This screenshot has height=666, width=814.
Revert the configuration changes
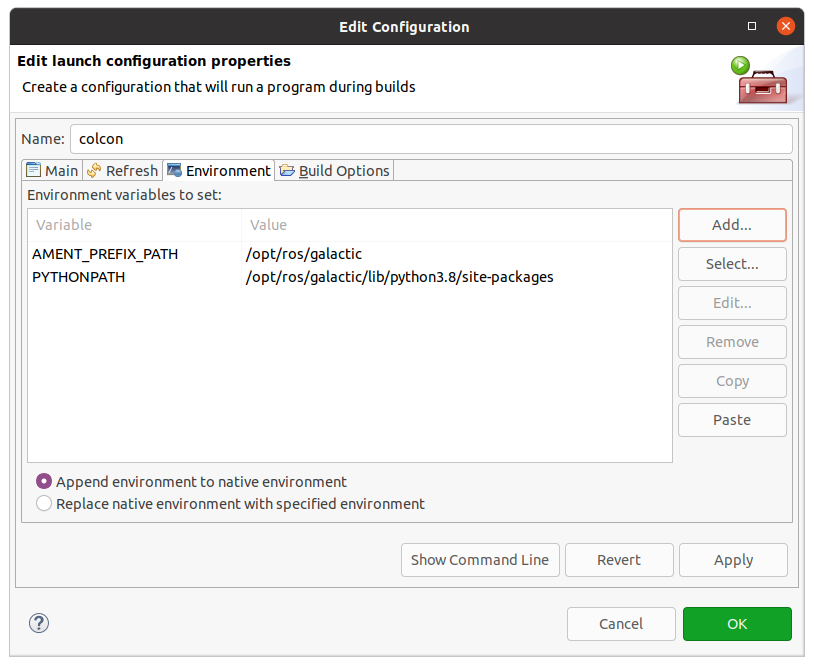pyautogui.click(x=619, y=560)
